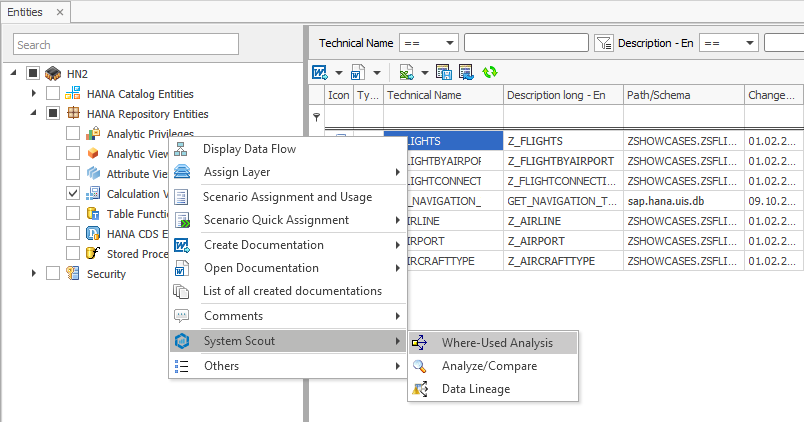This screenshot has height=422, width=804.
Task: Click the Create Word documentation toolbar icon
Action: point(321,72)
